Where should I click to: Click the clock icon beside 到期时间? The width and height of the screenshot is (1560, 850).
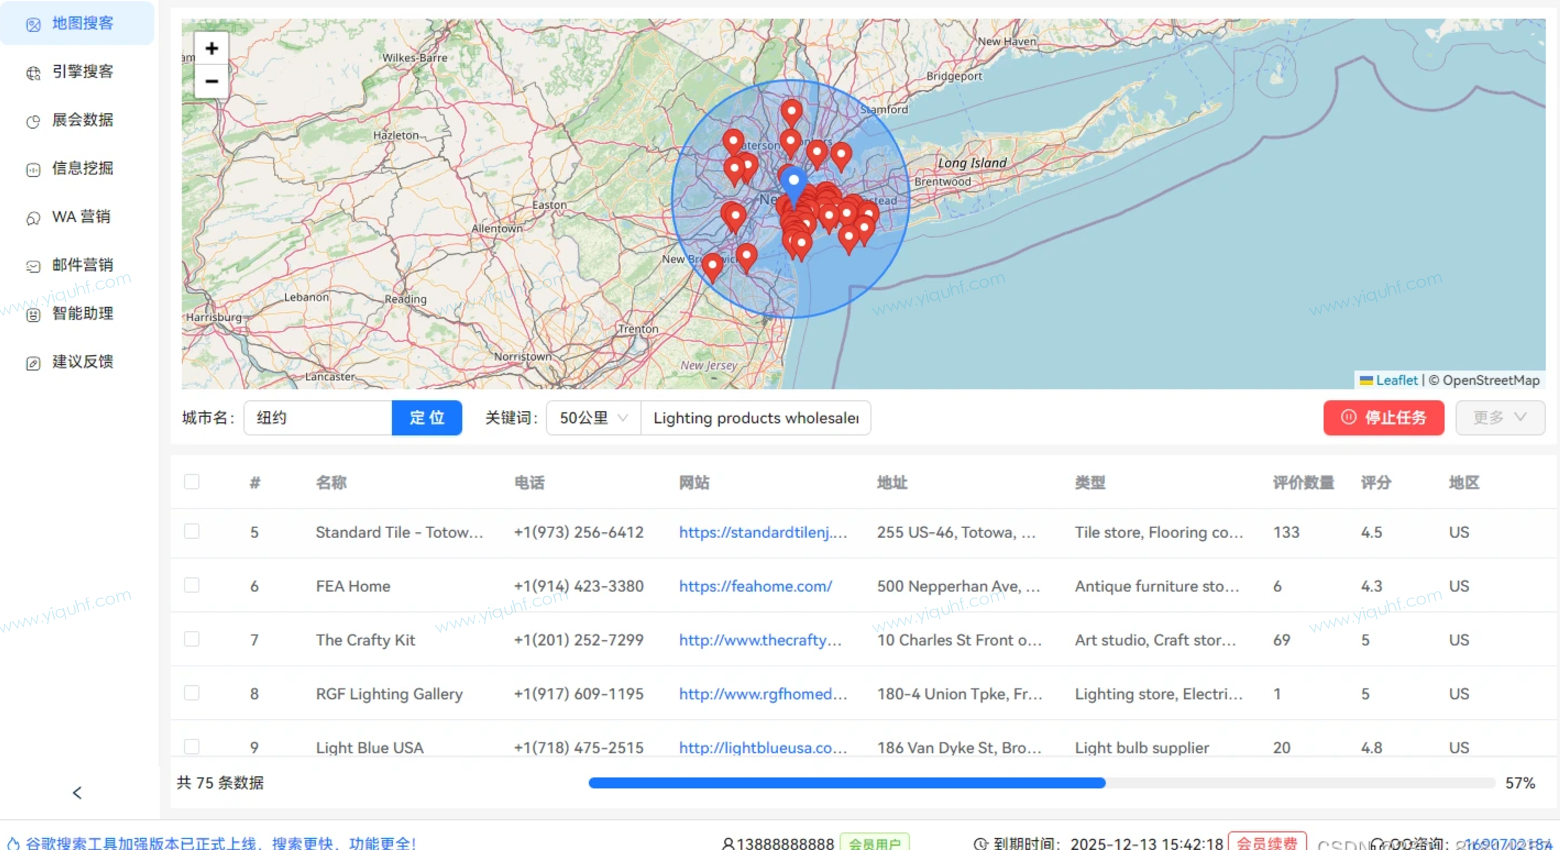point(981,844)
